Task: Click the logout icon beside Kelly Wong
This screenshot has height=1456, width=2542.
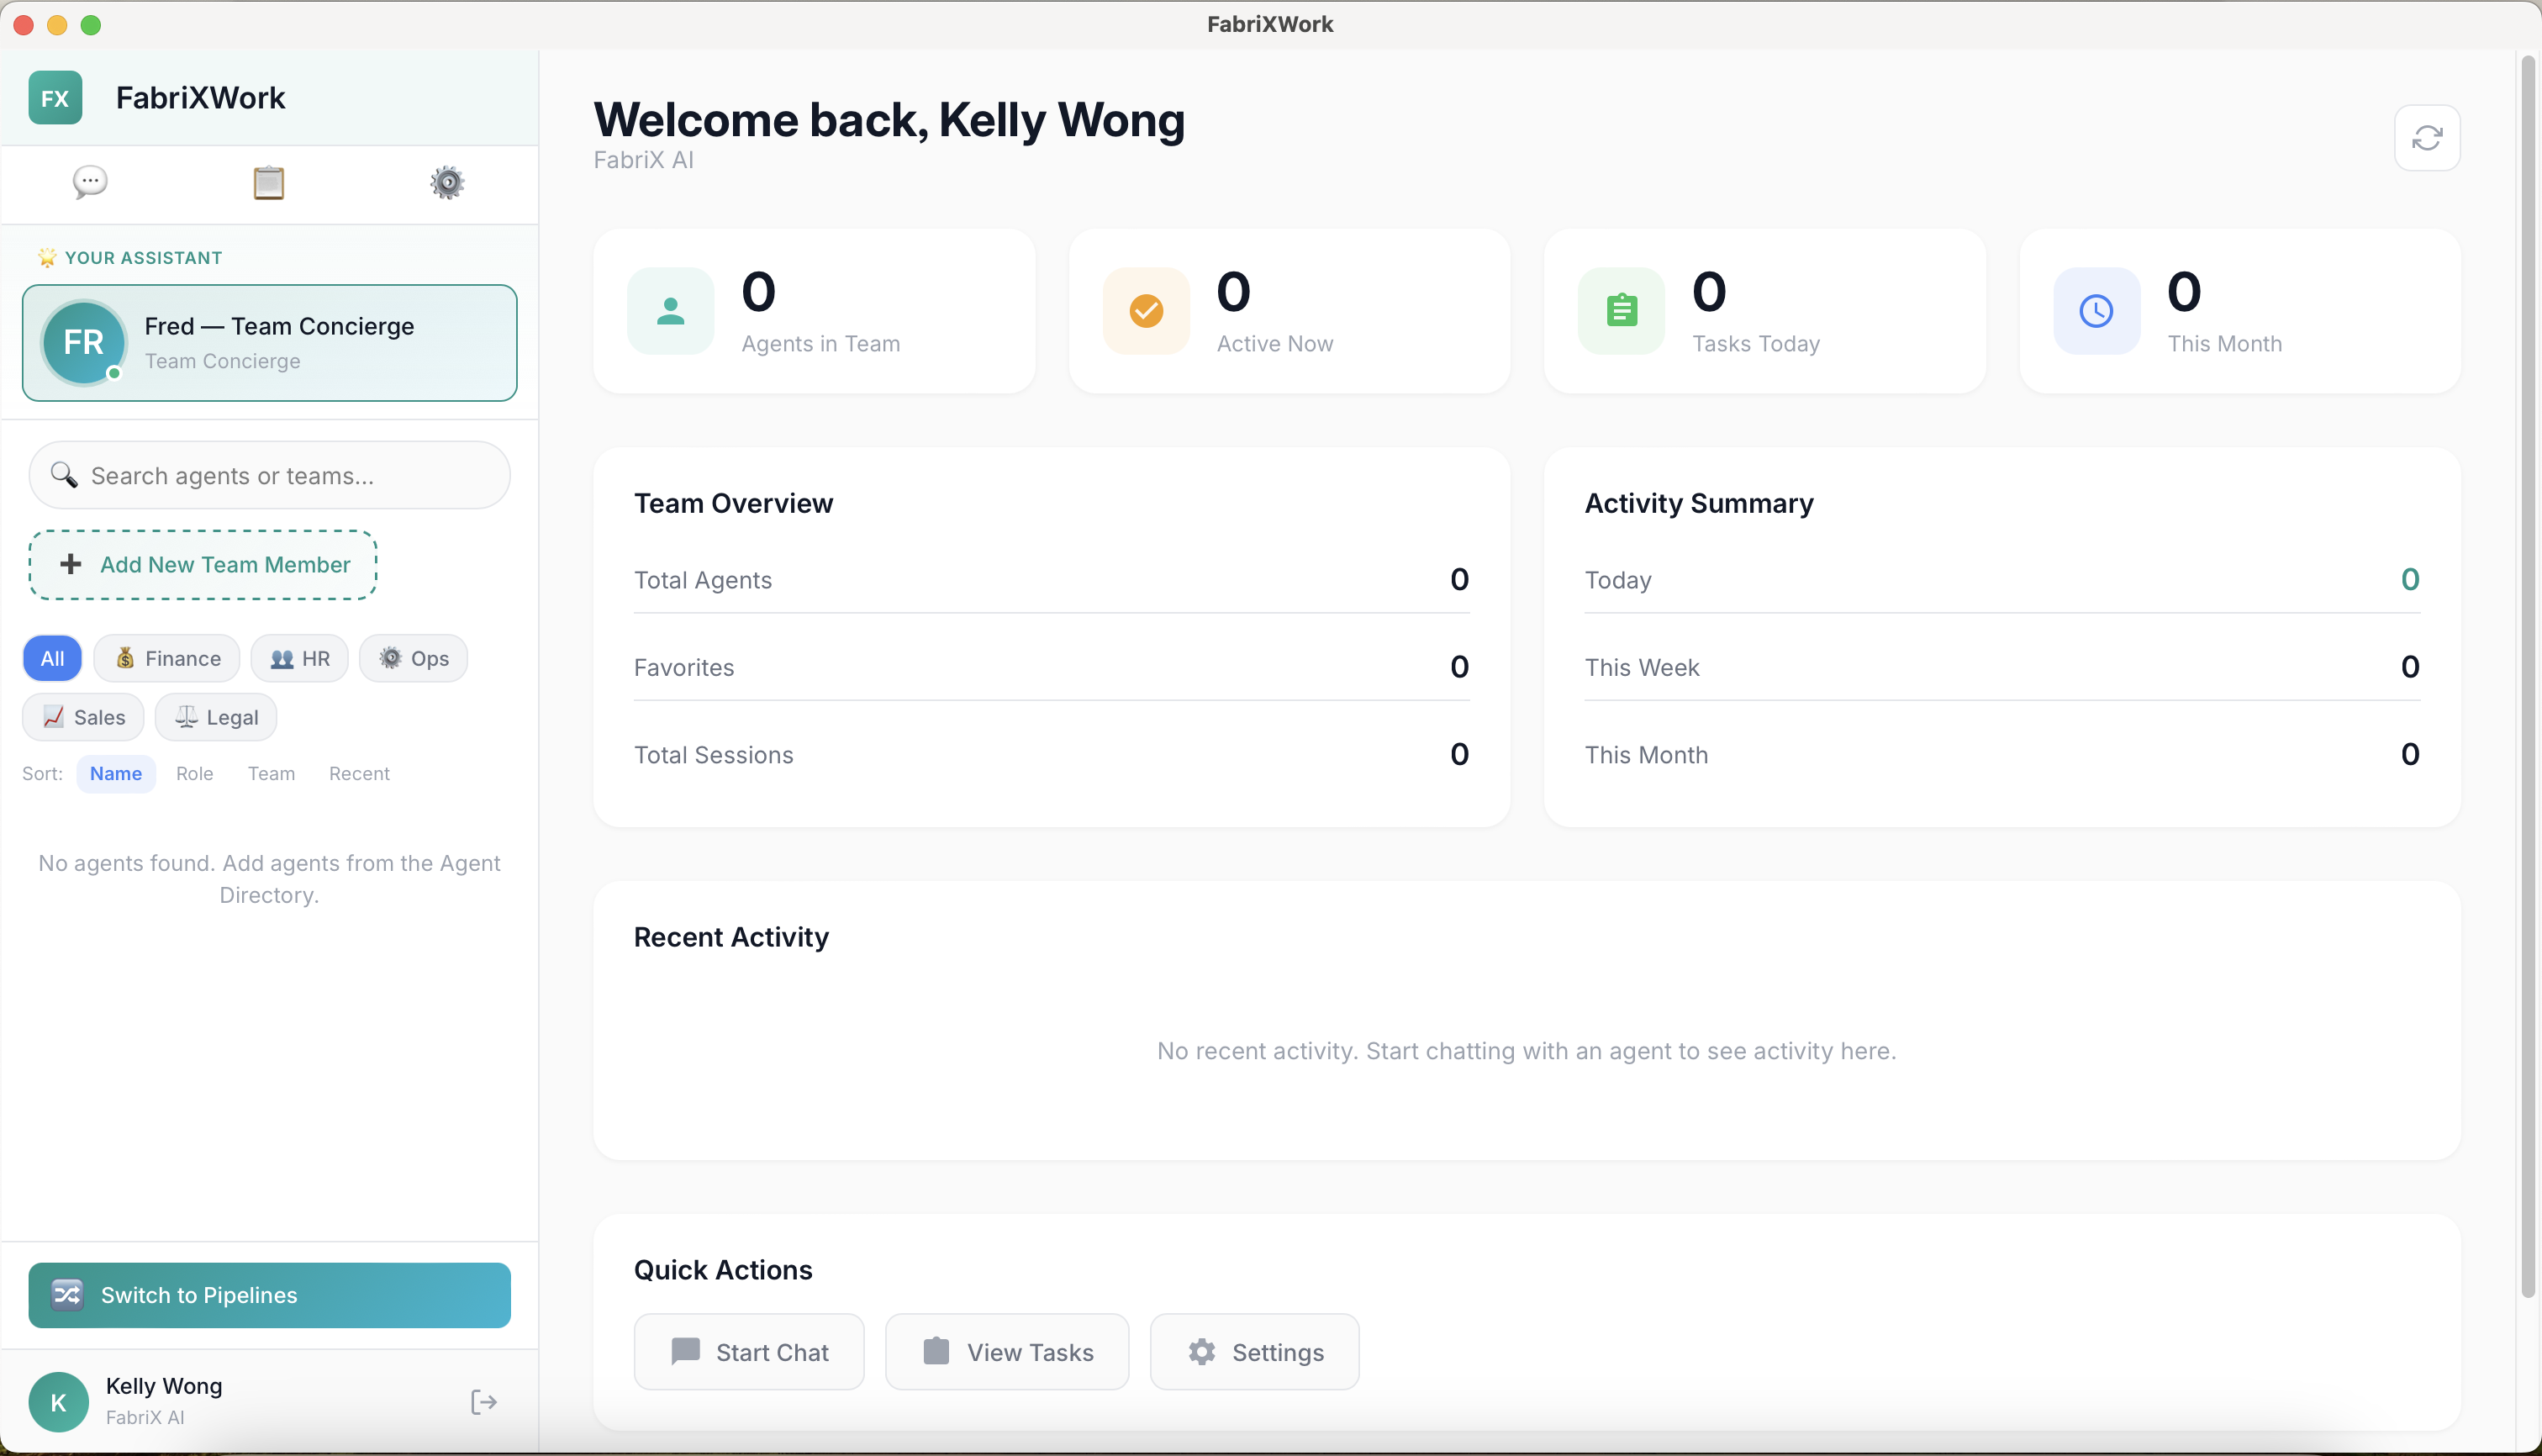Action: pyautogui.click(x=484, y=1402)
